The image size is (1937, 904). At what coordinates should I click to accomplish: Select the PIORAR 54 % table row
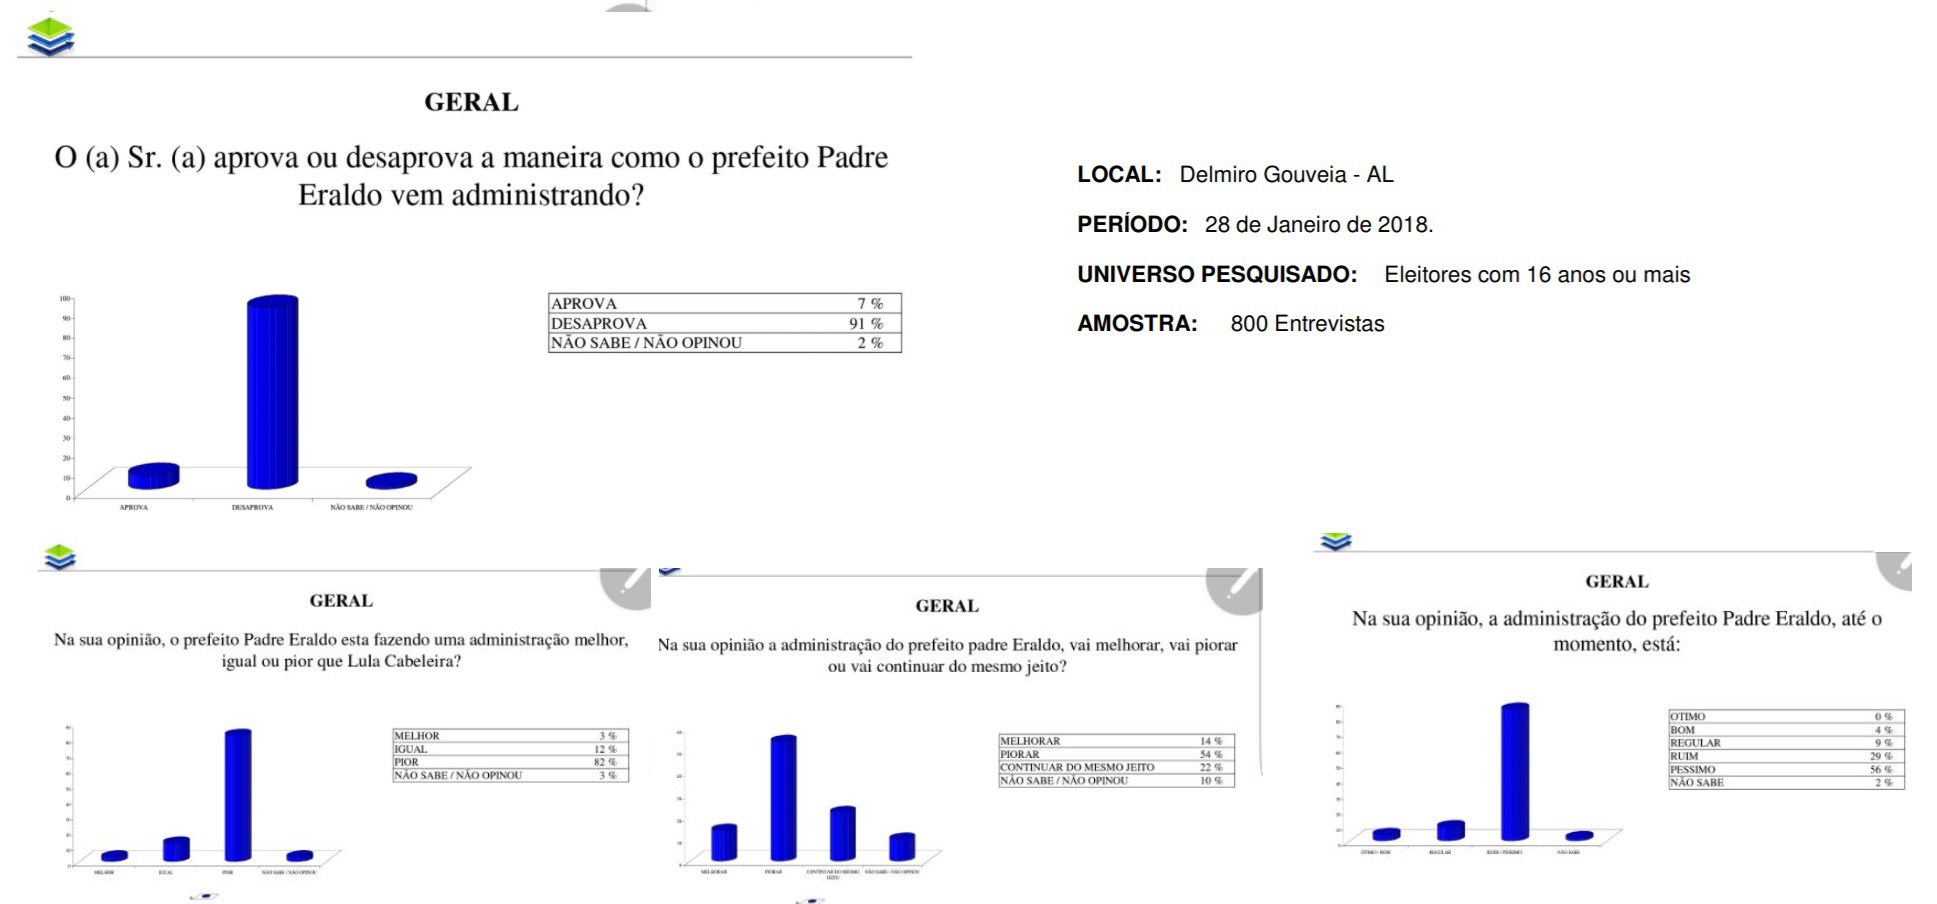pyautogui.click(x=1115, y=754)
